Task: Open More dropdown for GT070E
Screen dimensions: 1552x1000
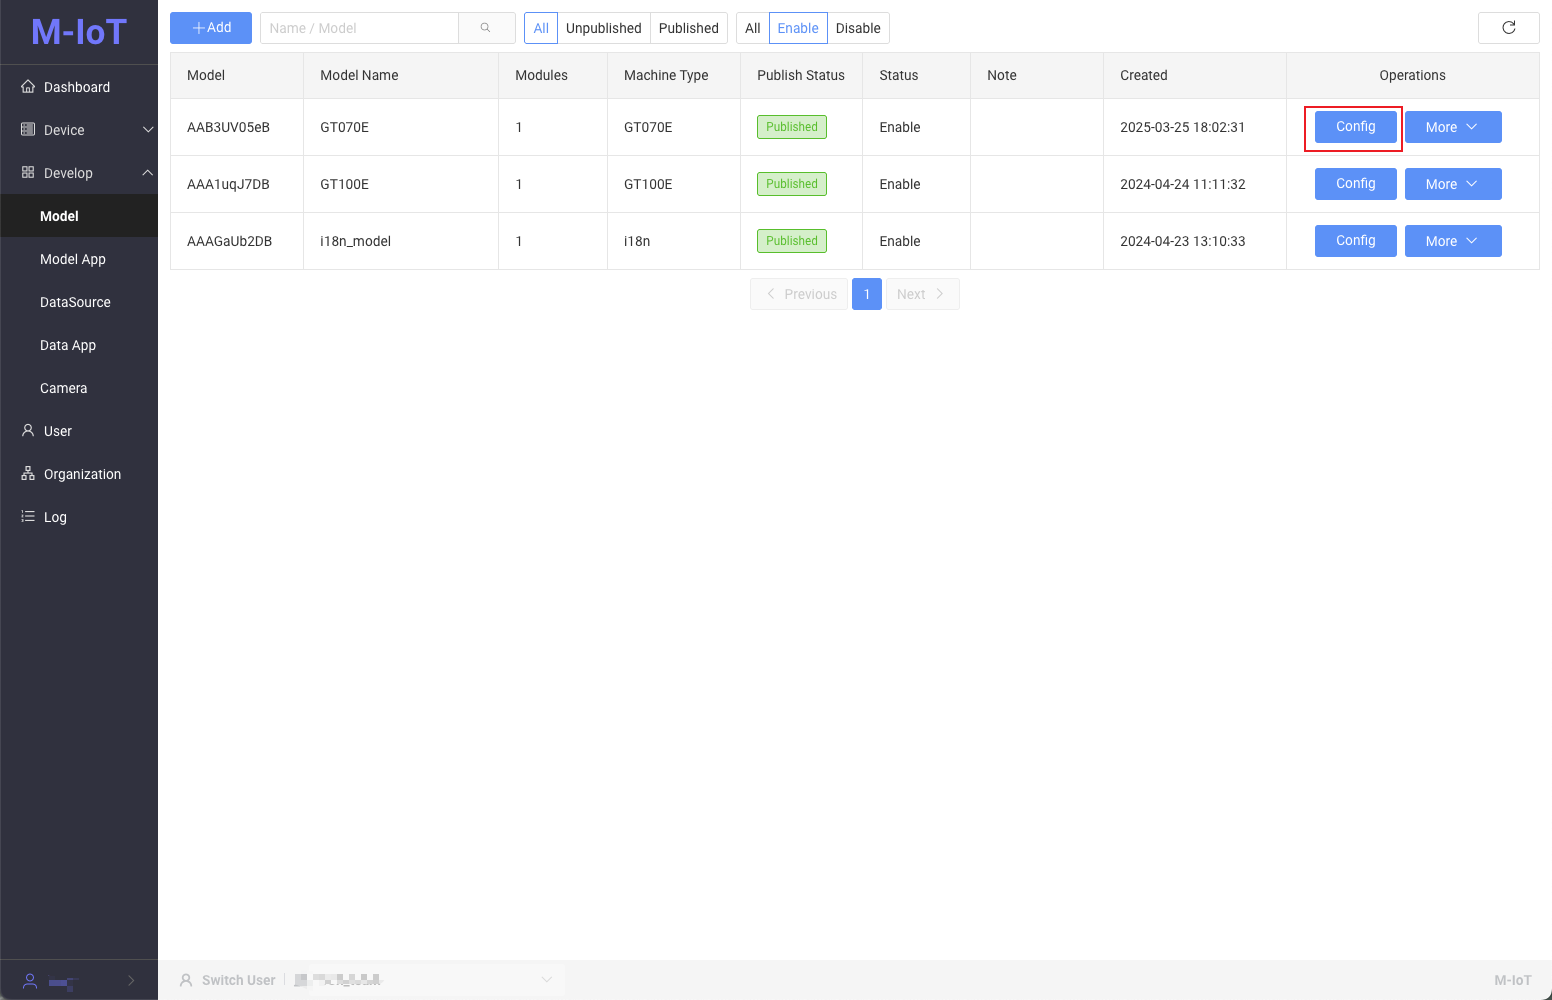Action: click(x=1452, y=127)
